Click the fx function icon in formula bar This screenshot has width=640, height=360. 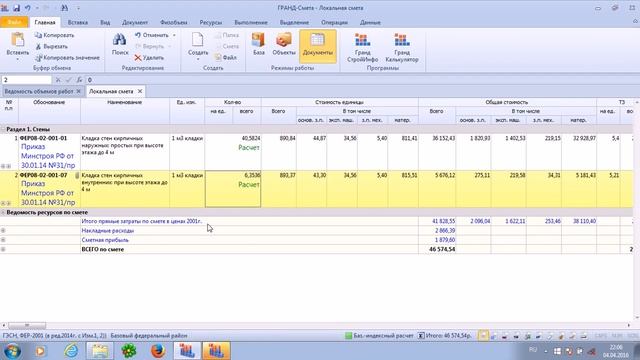coord(79,80)
